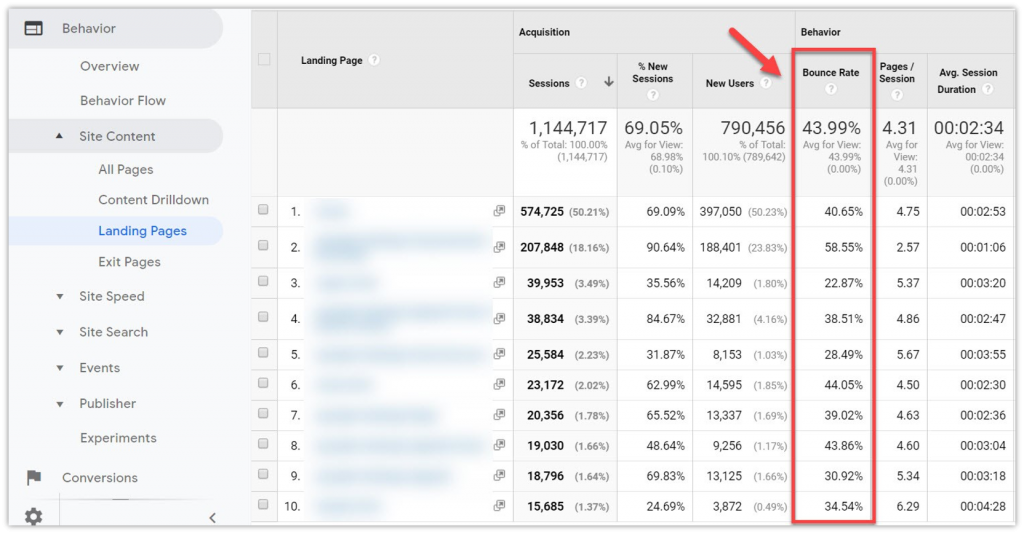The width and height of the screenshot is (1024, 534).
Task: Open the Behavior section icon
Action: tap(33, 29)
